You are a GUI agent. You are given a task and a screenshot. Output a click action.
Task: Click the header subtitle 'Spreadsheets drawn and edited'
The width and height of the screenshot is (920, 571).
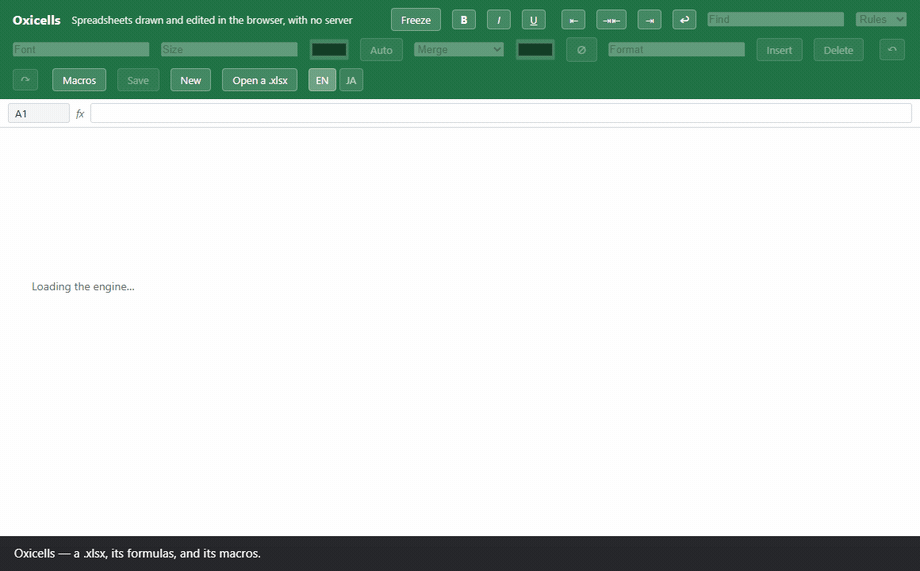(212, 20)
